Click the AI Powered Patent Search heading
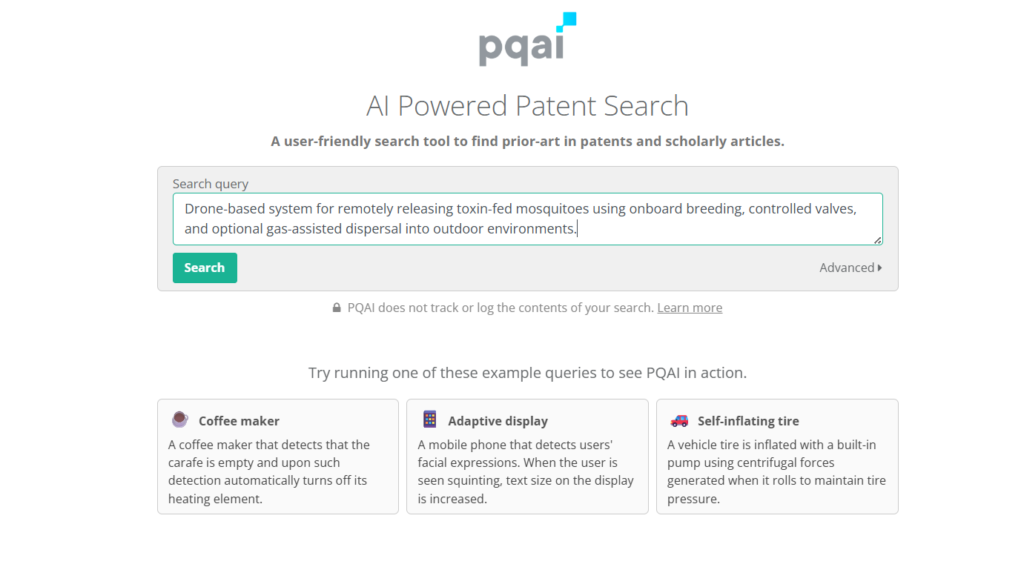This screenshot has width=1024, height=567. pos(527,106)
